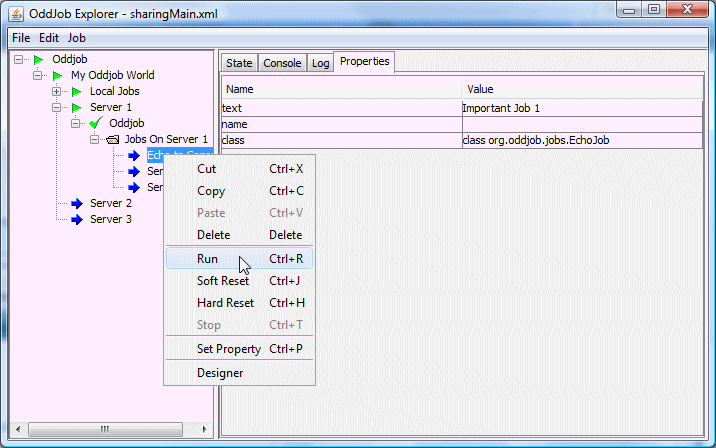Click the green play icon beside Server 1
716x448 pixels.
coord(77,107)
